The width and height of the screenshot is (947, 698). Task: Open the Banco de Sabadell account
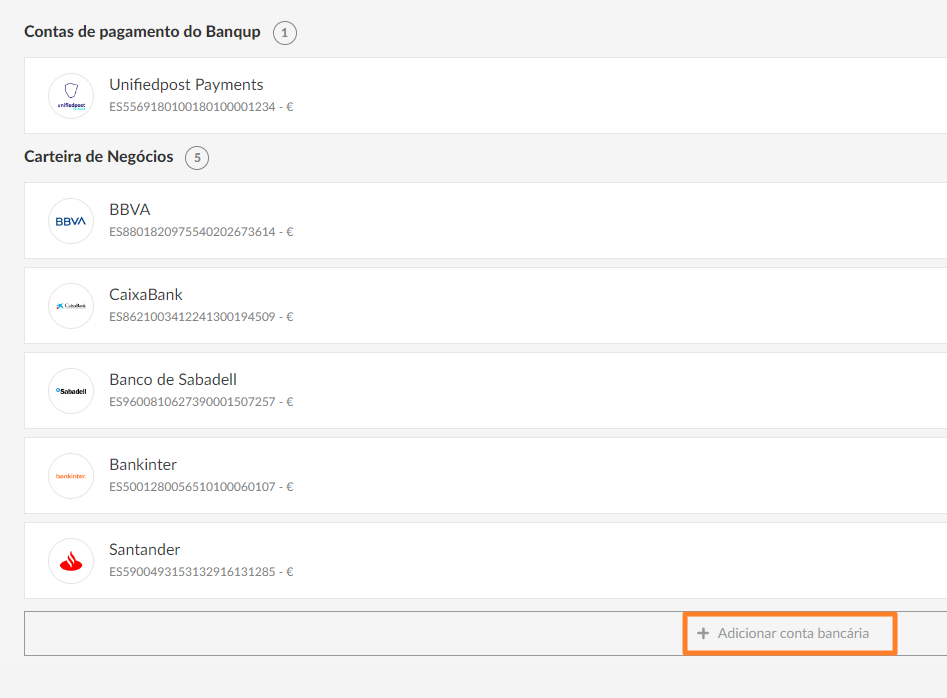(486, 391)
